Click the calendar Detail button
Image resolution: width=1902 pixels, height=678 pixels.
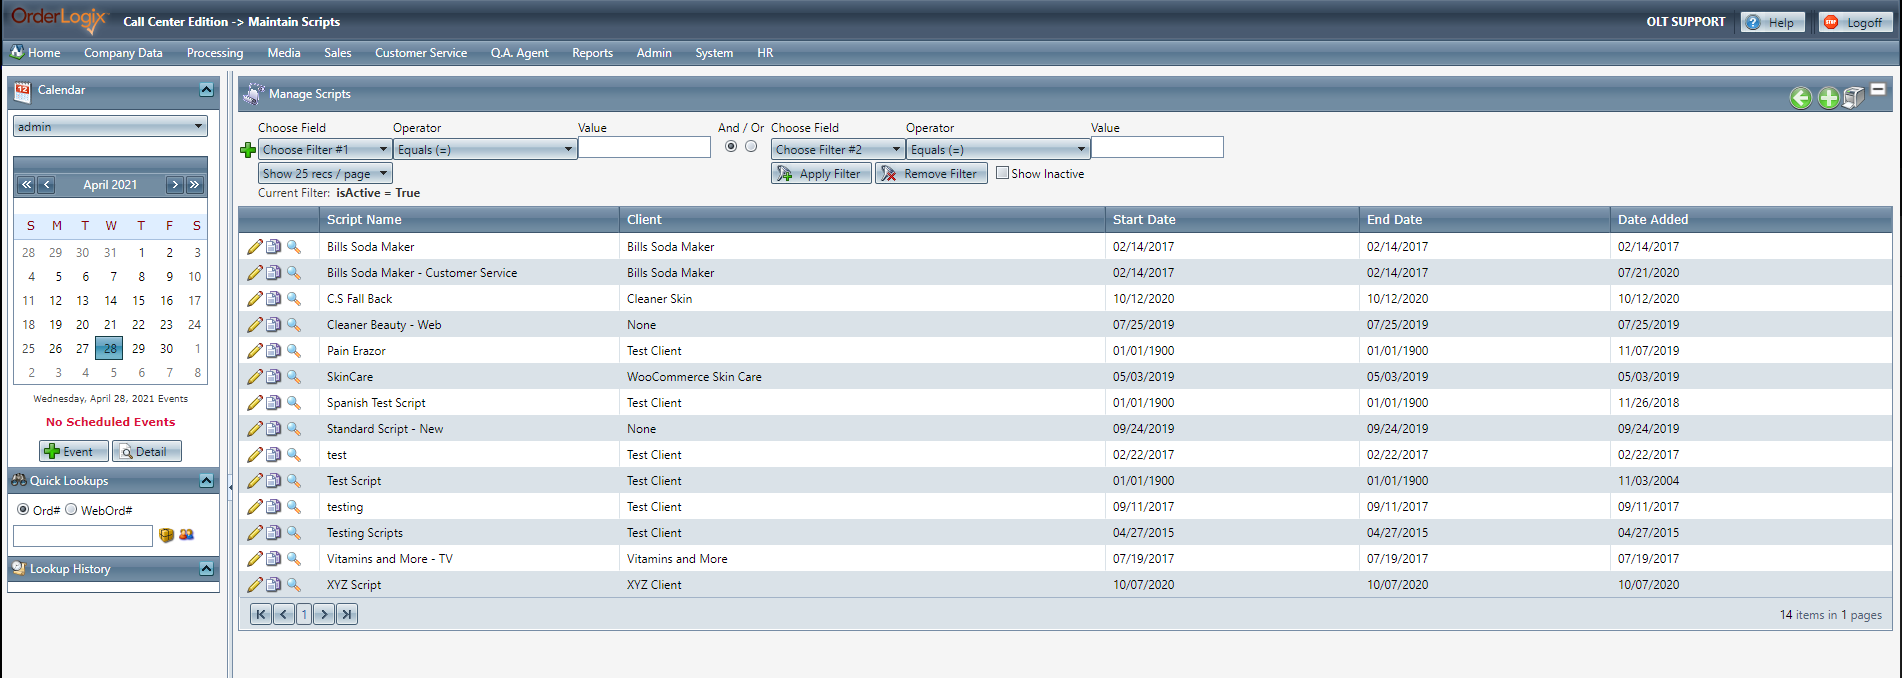pyautogui.click(x=146, y=452)
